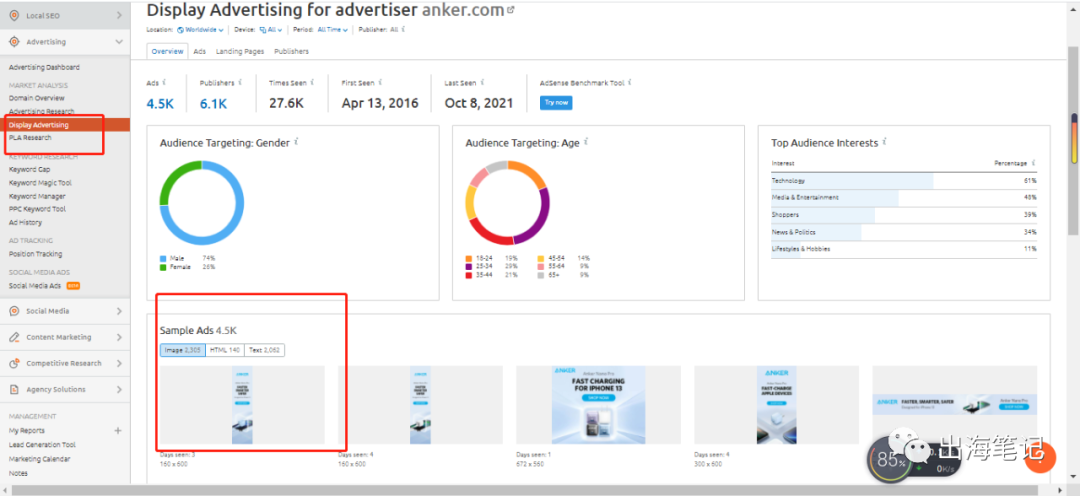Expand the Local SEO section chevron
The image size is (1080, 496).
[119, 15]
